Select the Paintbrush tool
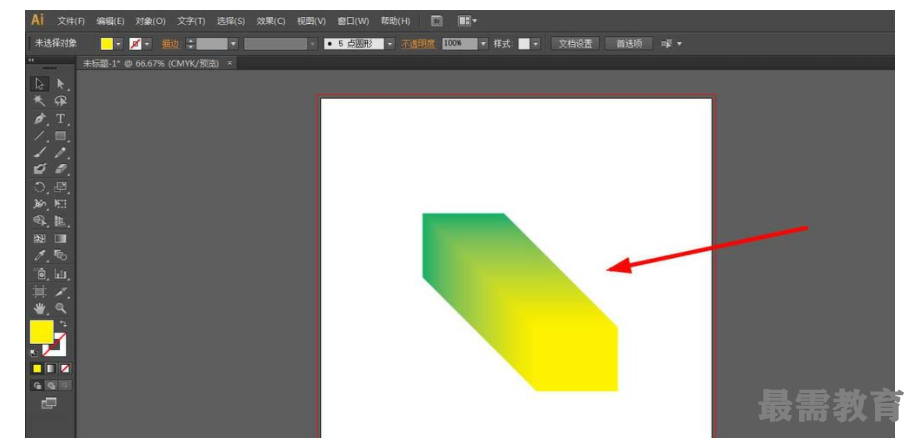This screenshot has width=910, height=445. pyautogui.click(x=39, y=153)
